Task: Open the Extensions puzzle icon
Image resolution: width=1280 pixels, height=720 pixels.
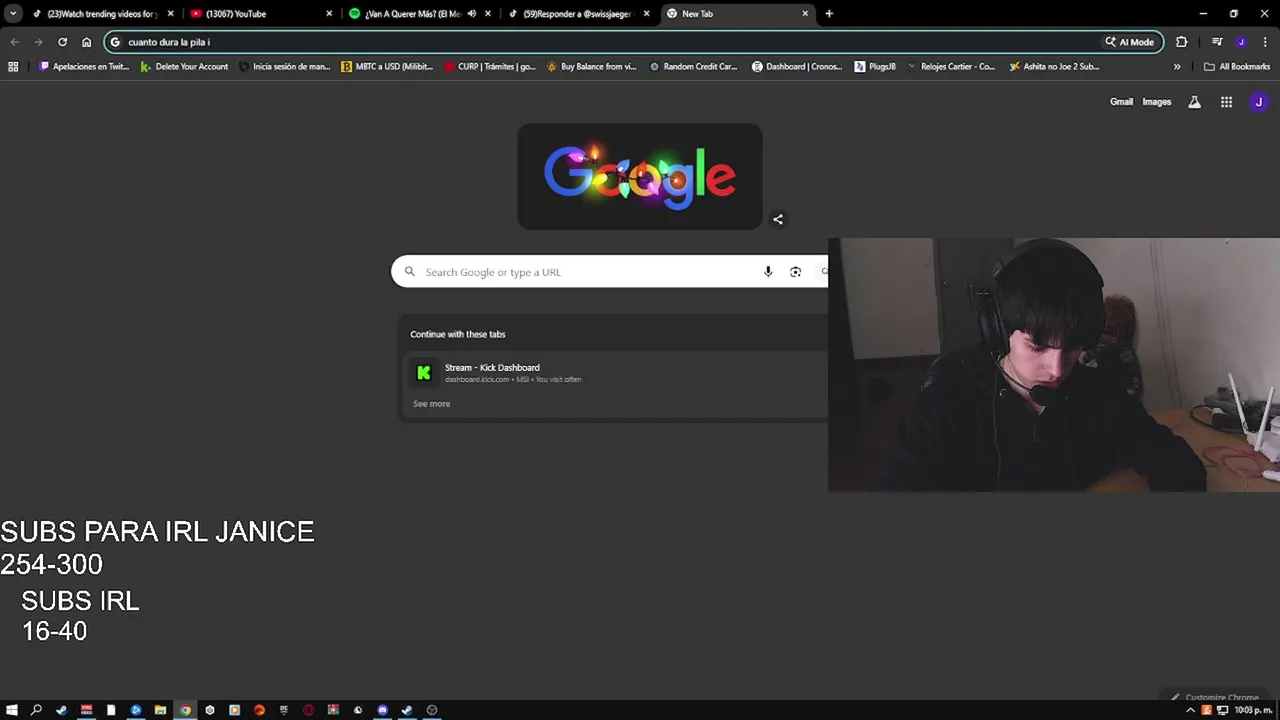Action: click(x=1182, y=42)
